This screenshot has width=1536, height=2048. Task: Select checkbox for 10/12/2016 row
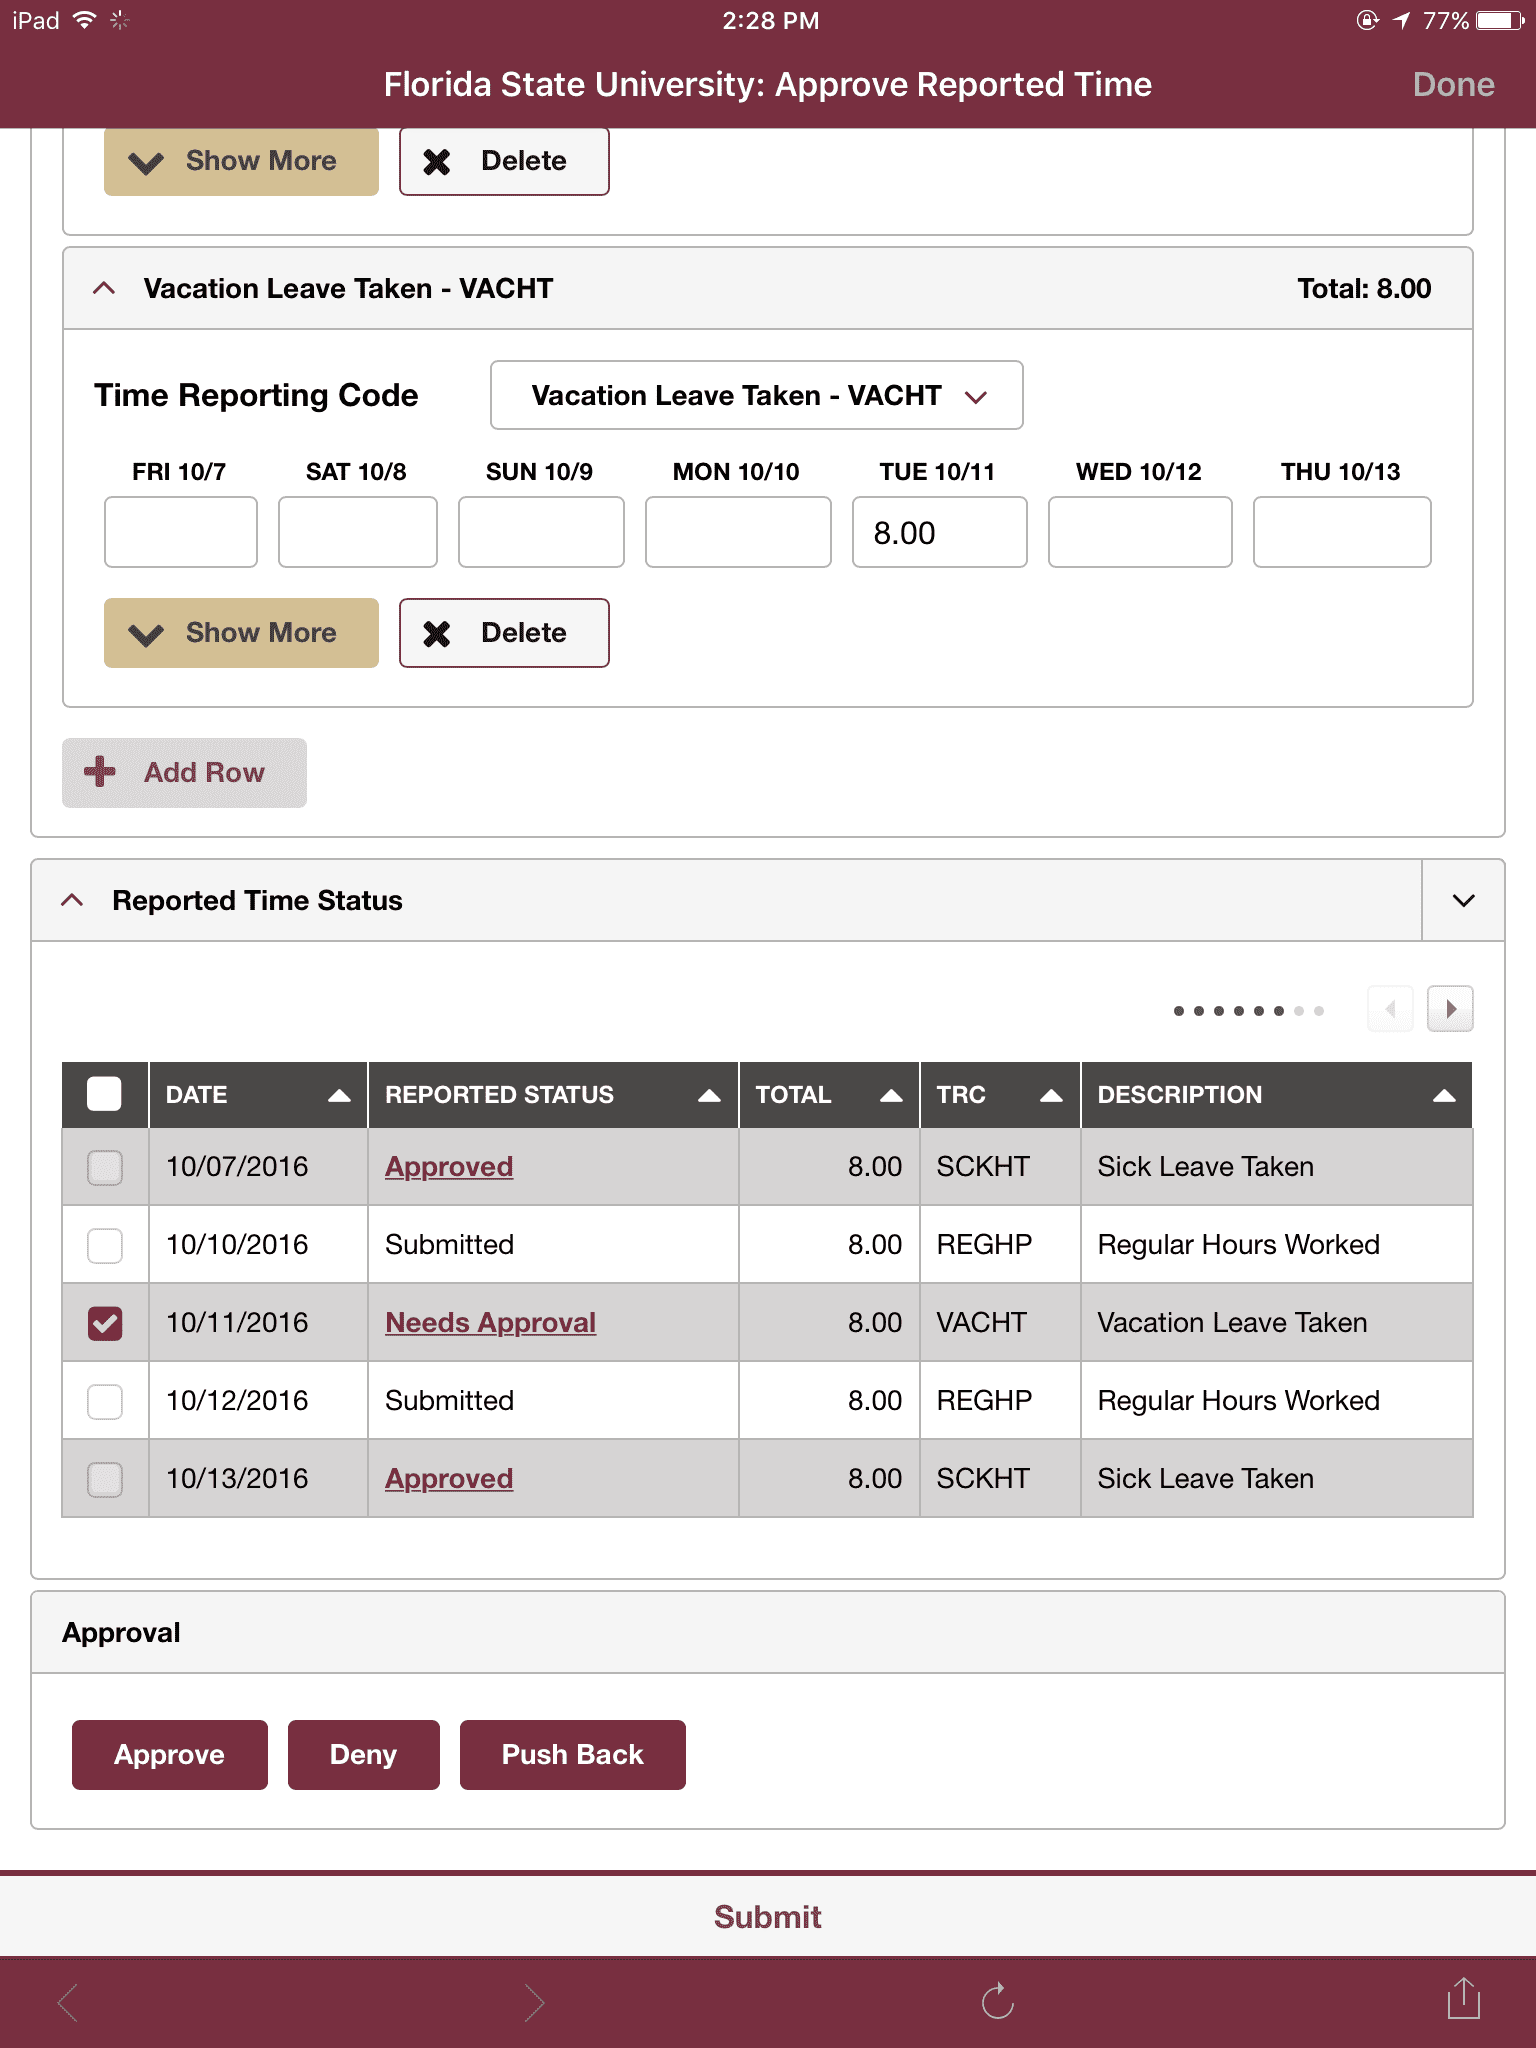(x=105, y=1401)
